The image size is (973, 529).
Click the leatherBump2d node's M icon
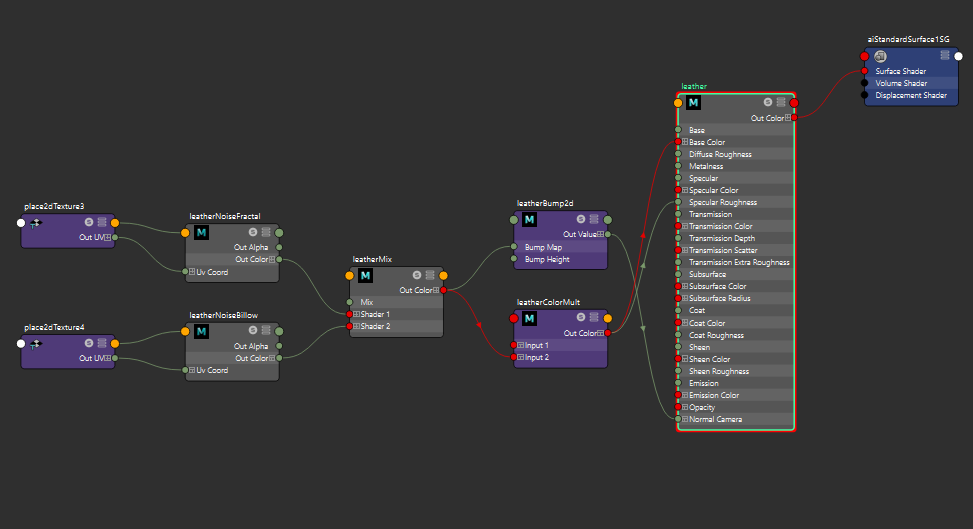click(x=530, y=220)
